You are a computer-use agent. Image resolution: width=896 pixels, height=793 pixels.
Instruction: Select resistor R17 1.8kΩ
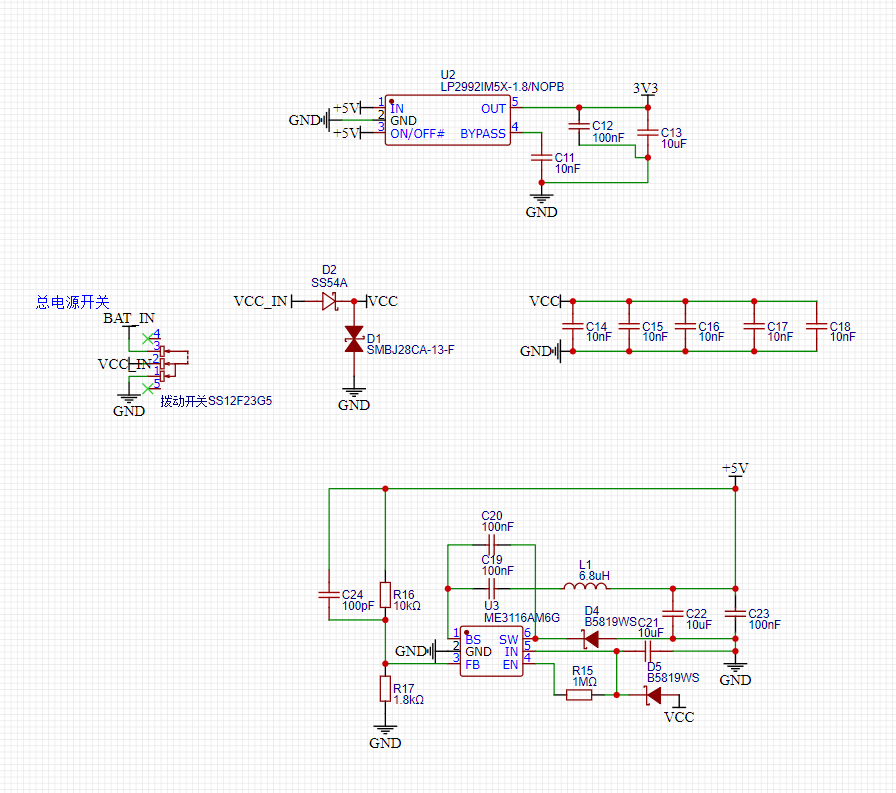click(x=385, y=689)
